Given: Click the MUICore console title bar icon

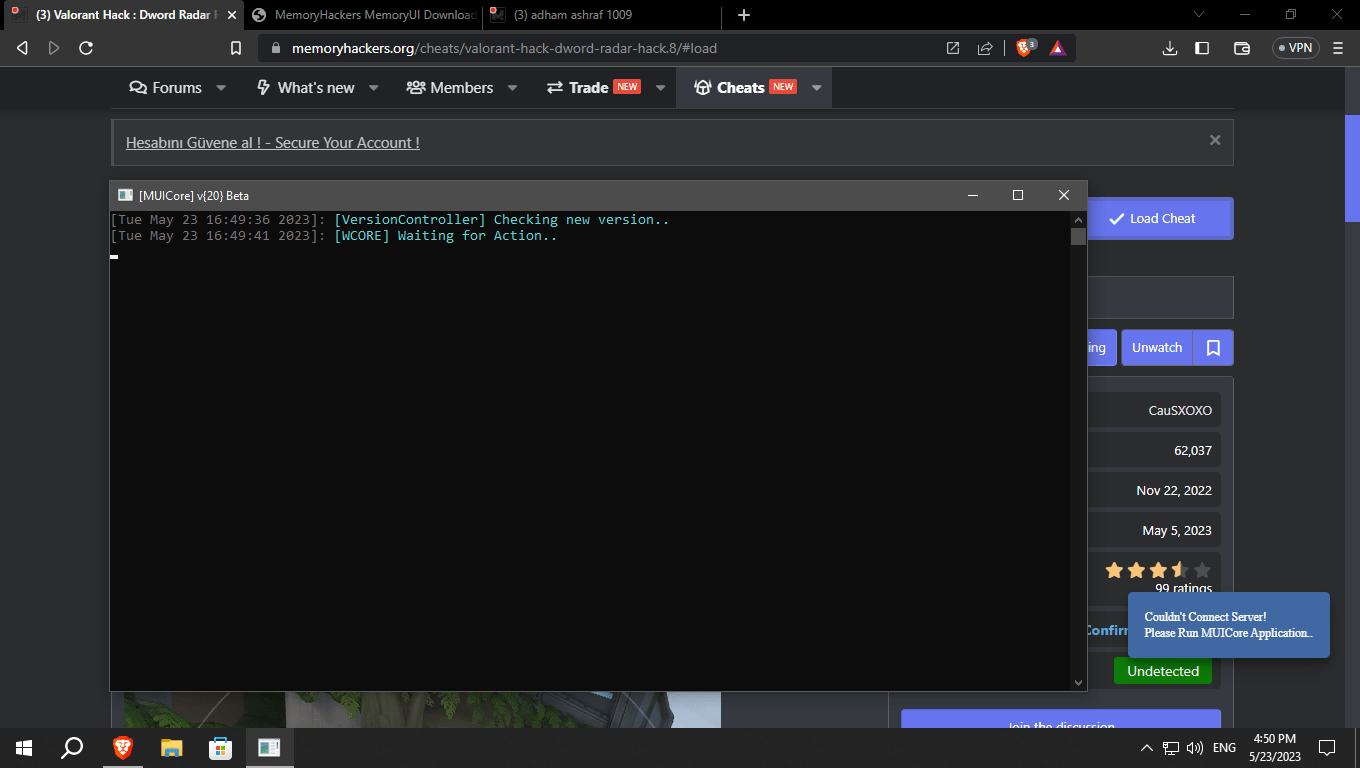Looking at the screenshot, I should (125, 195).
